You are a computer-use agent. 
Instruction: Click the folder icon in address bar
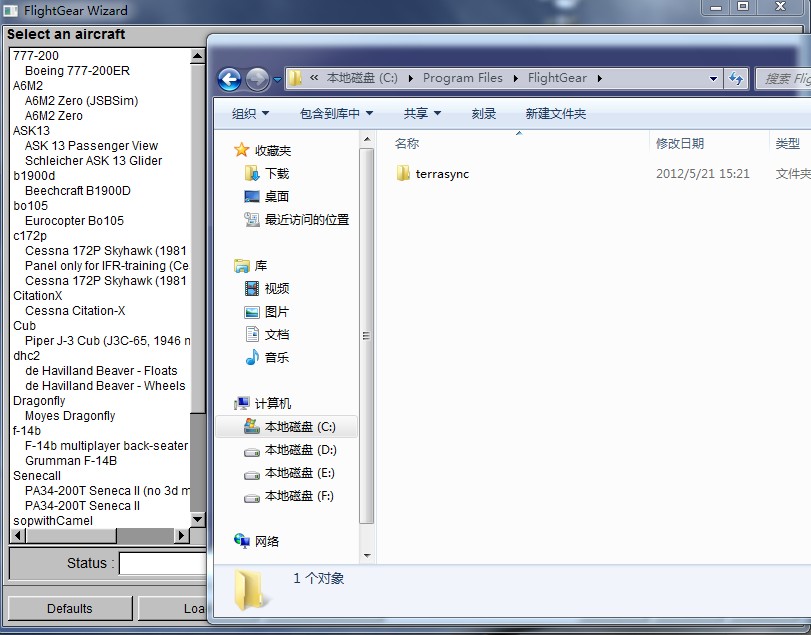[295, 78]
